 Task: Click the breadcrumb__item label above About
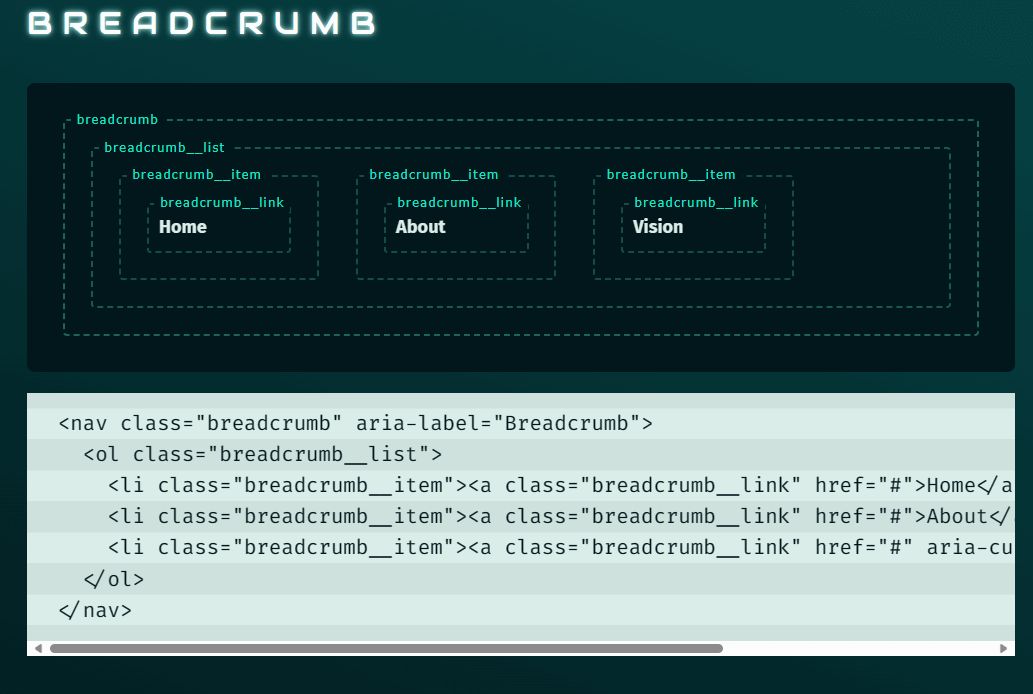(433, 175)
